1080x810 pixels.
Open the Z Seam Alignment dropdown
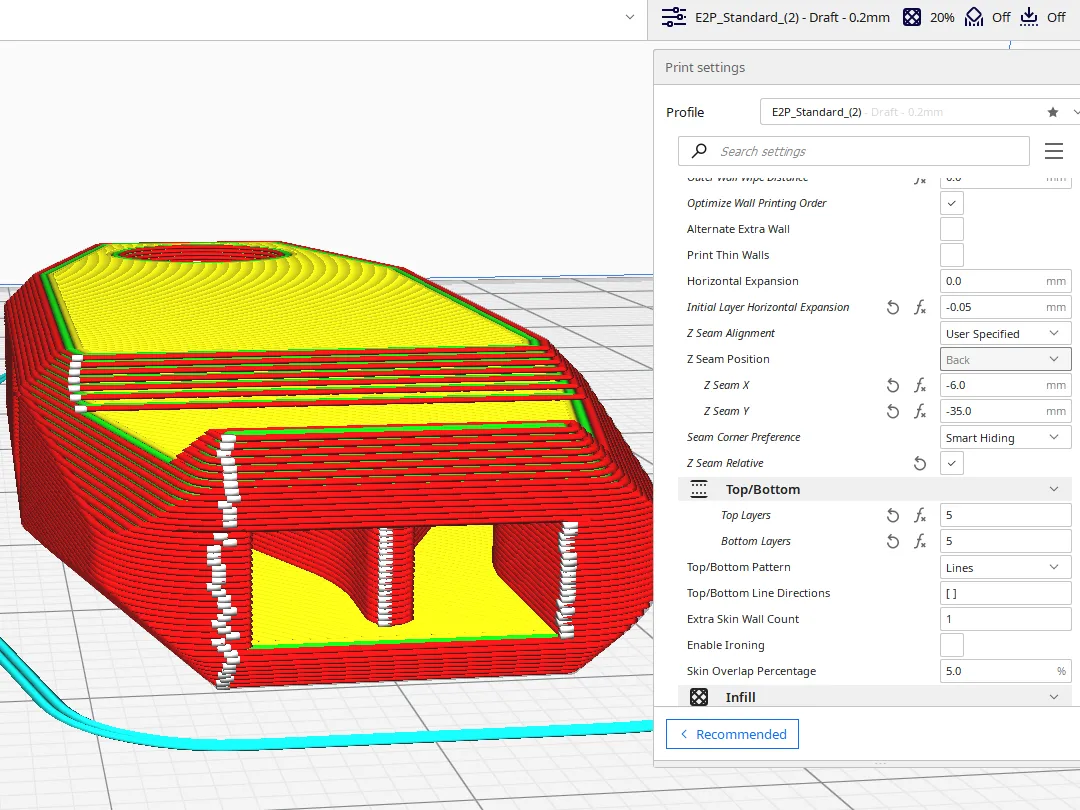coord(1005,333)
